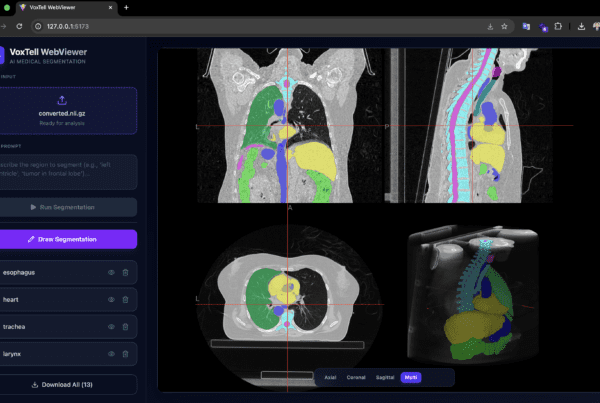This screenshot has height=403, width=600.
Task: Focus the segmentation prompt text field
Action: click(x=68, y=171)
